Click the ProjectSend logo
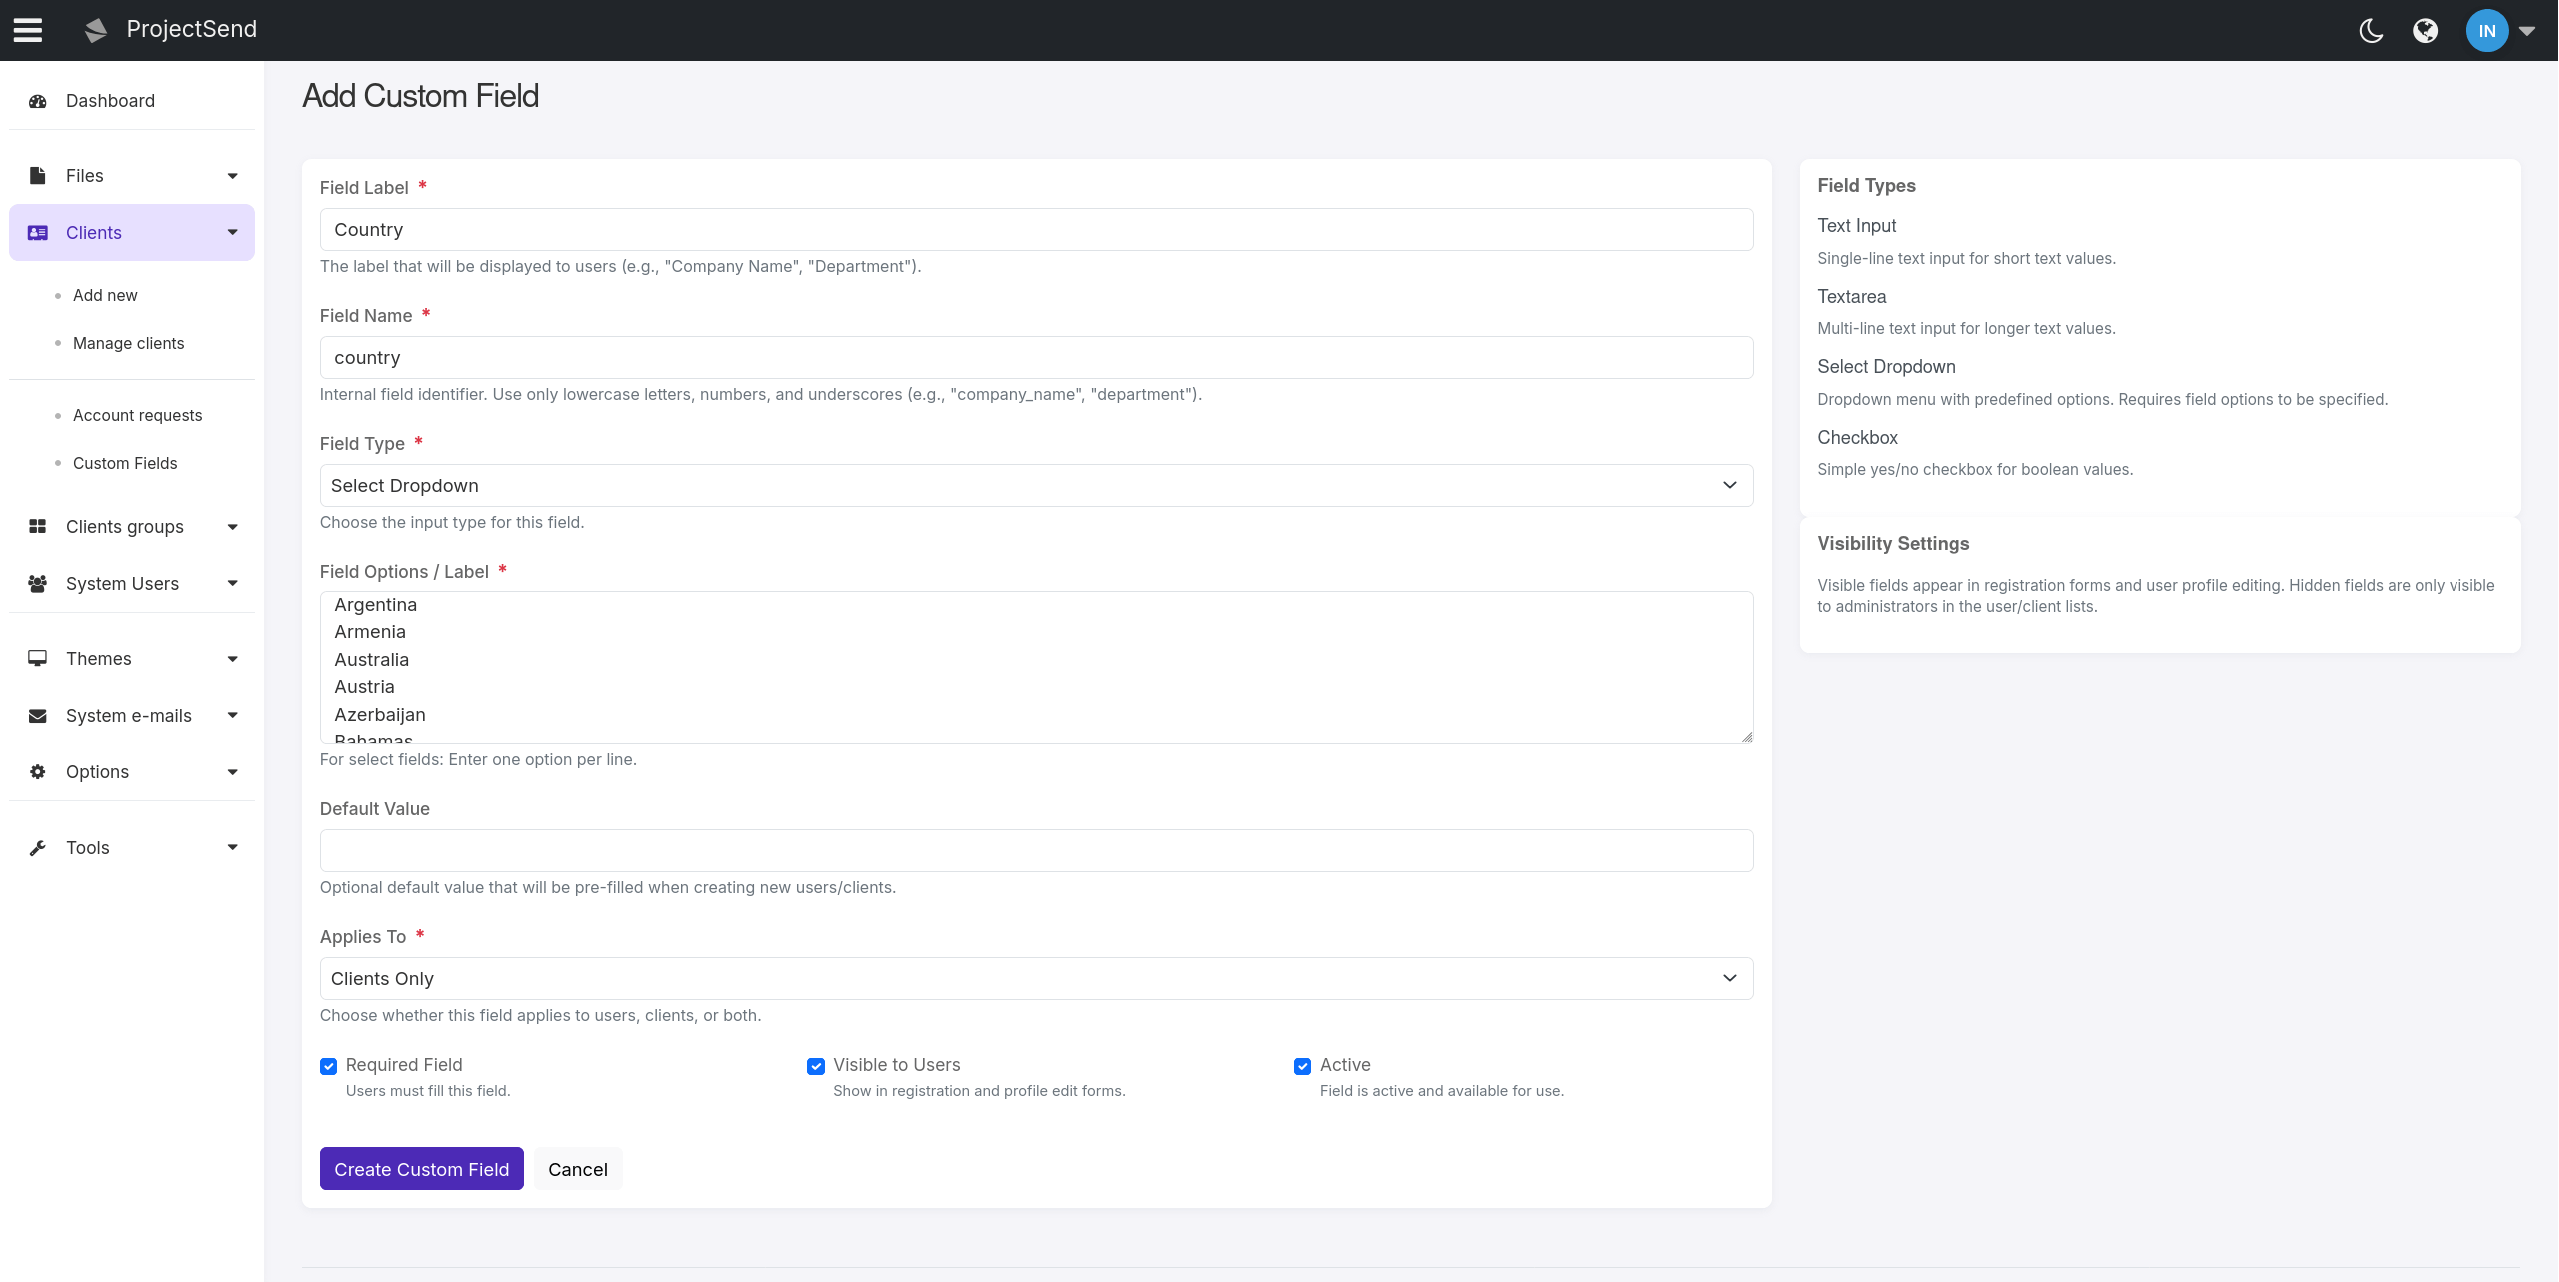The width and height of the screenshot is (2559, 1282). 96,29
